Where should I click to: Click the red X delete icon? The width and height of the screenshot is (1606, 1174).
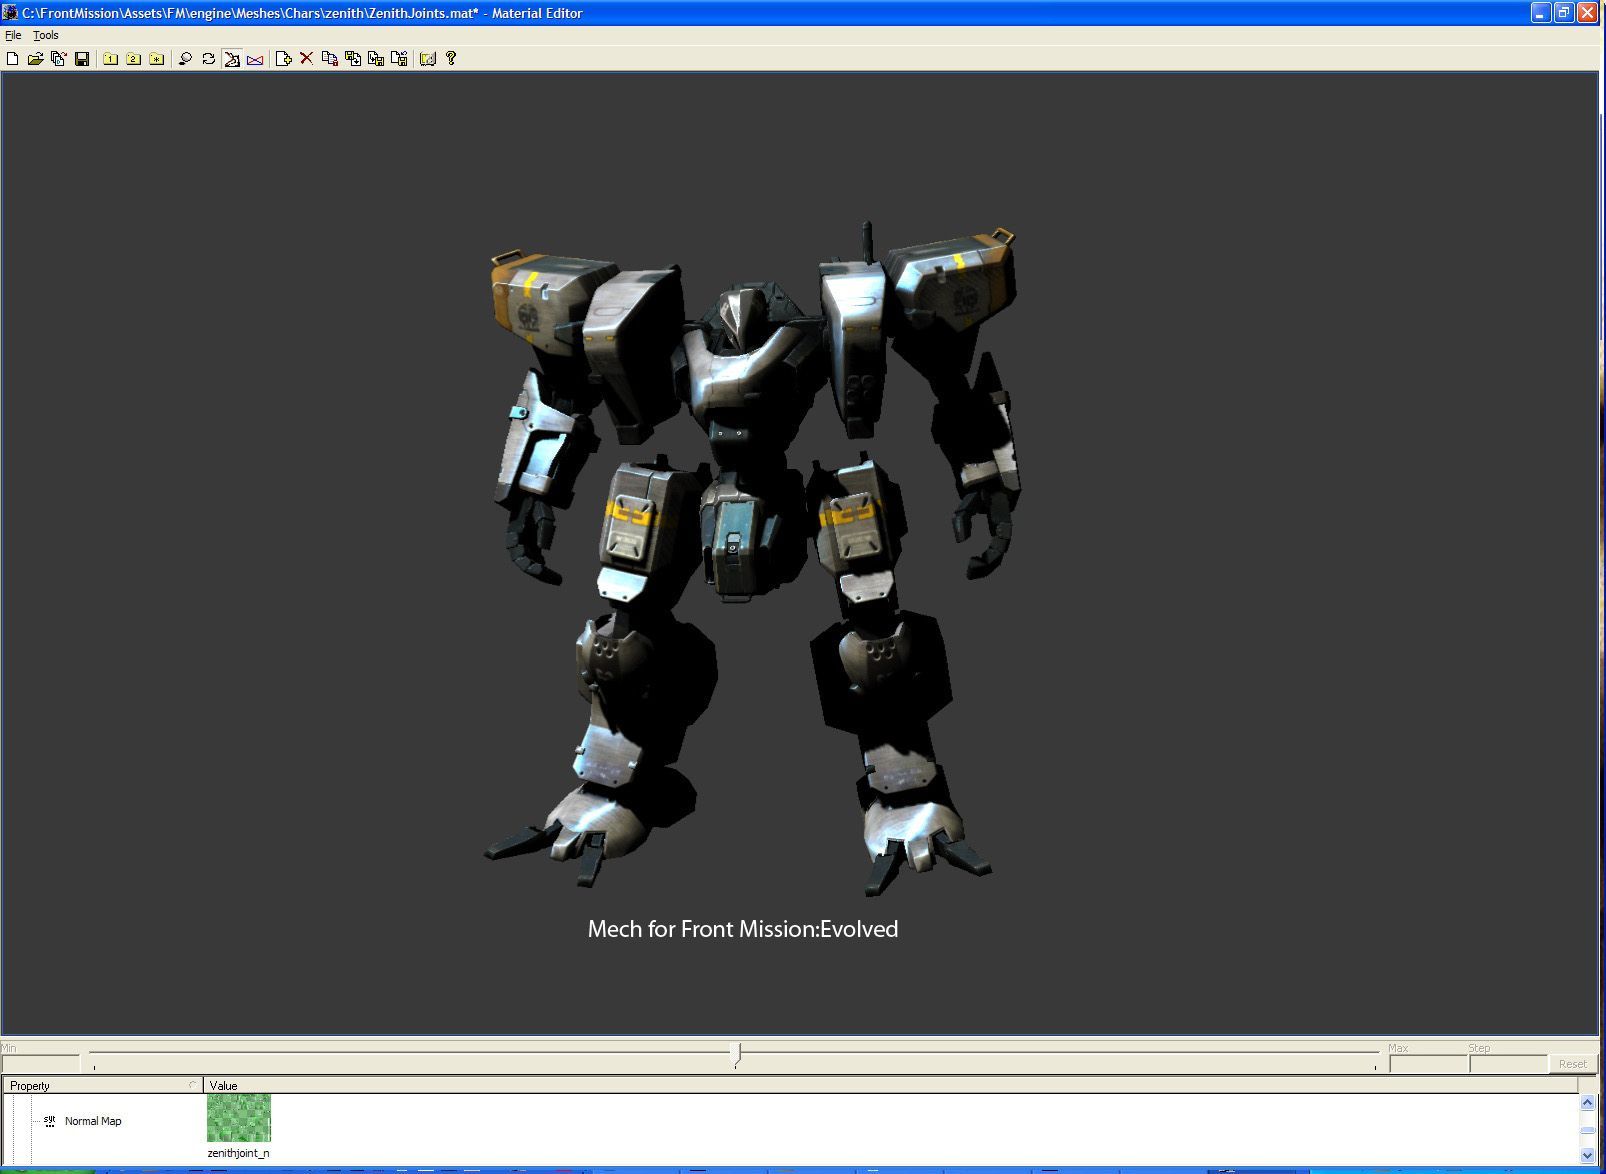click(x=306, y=59)
